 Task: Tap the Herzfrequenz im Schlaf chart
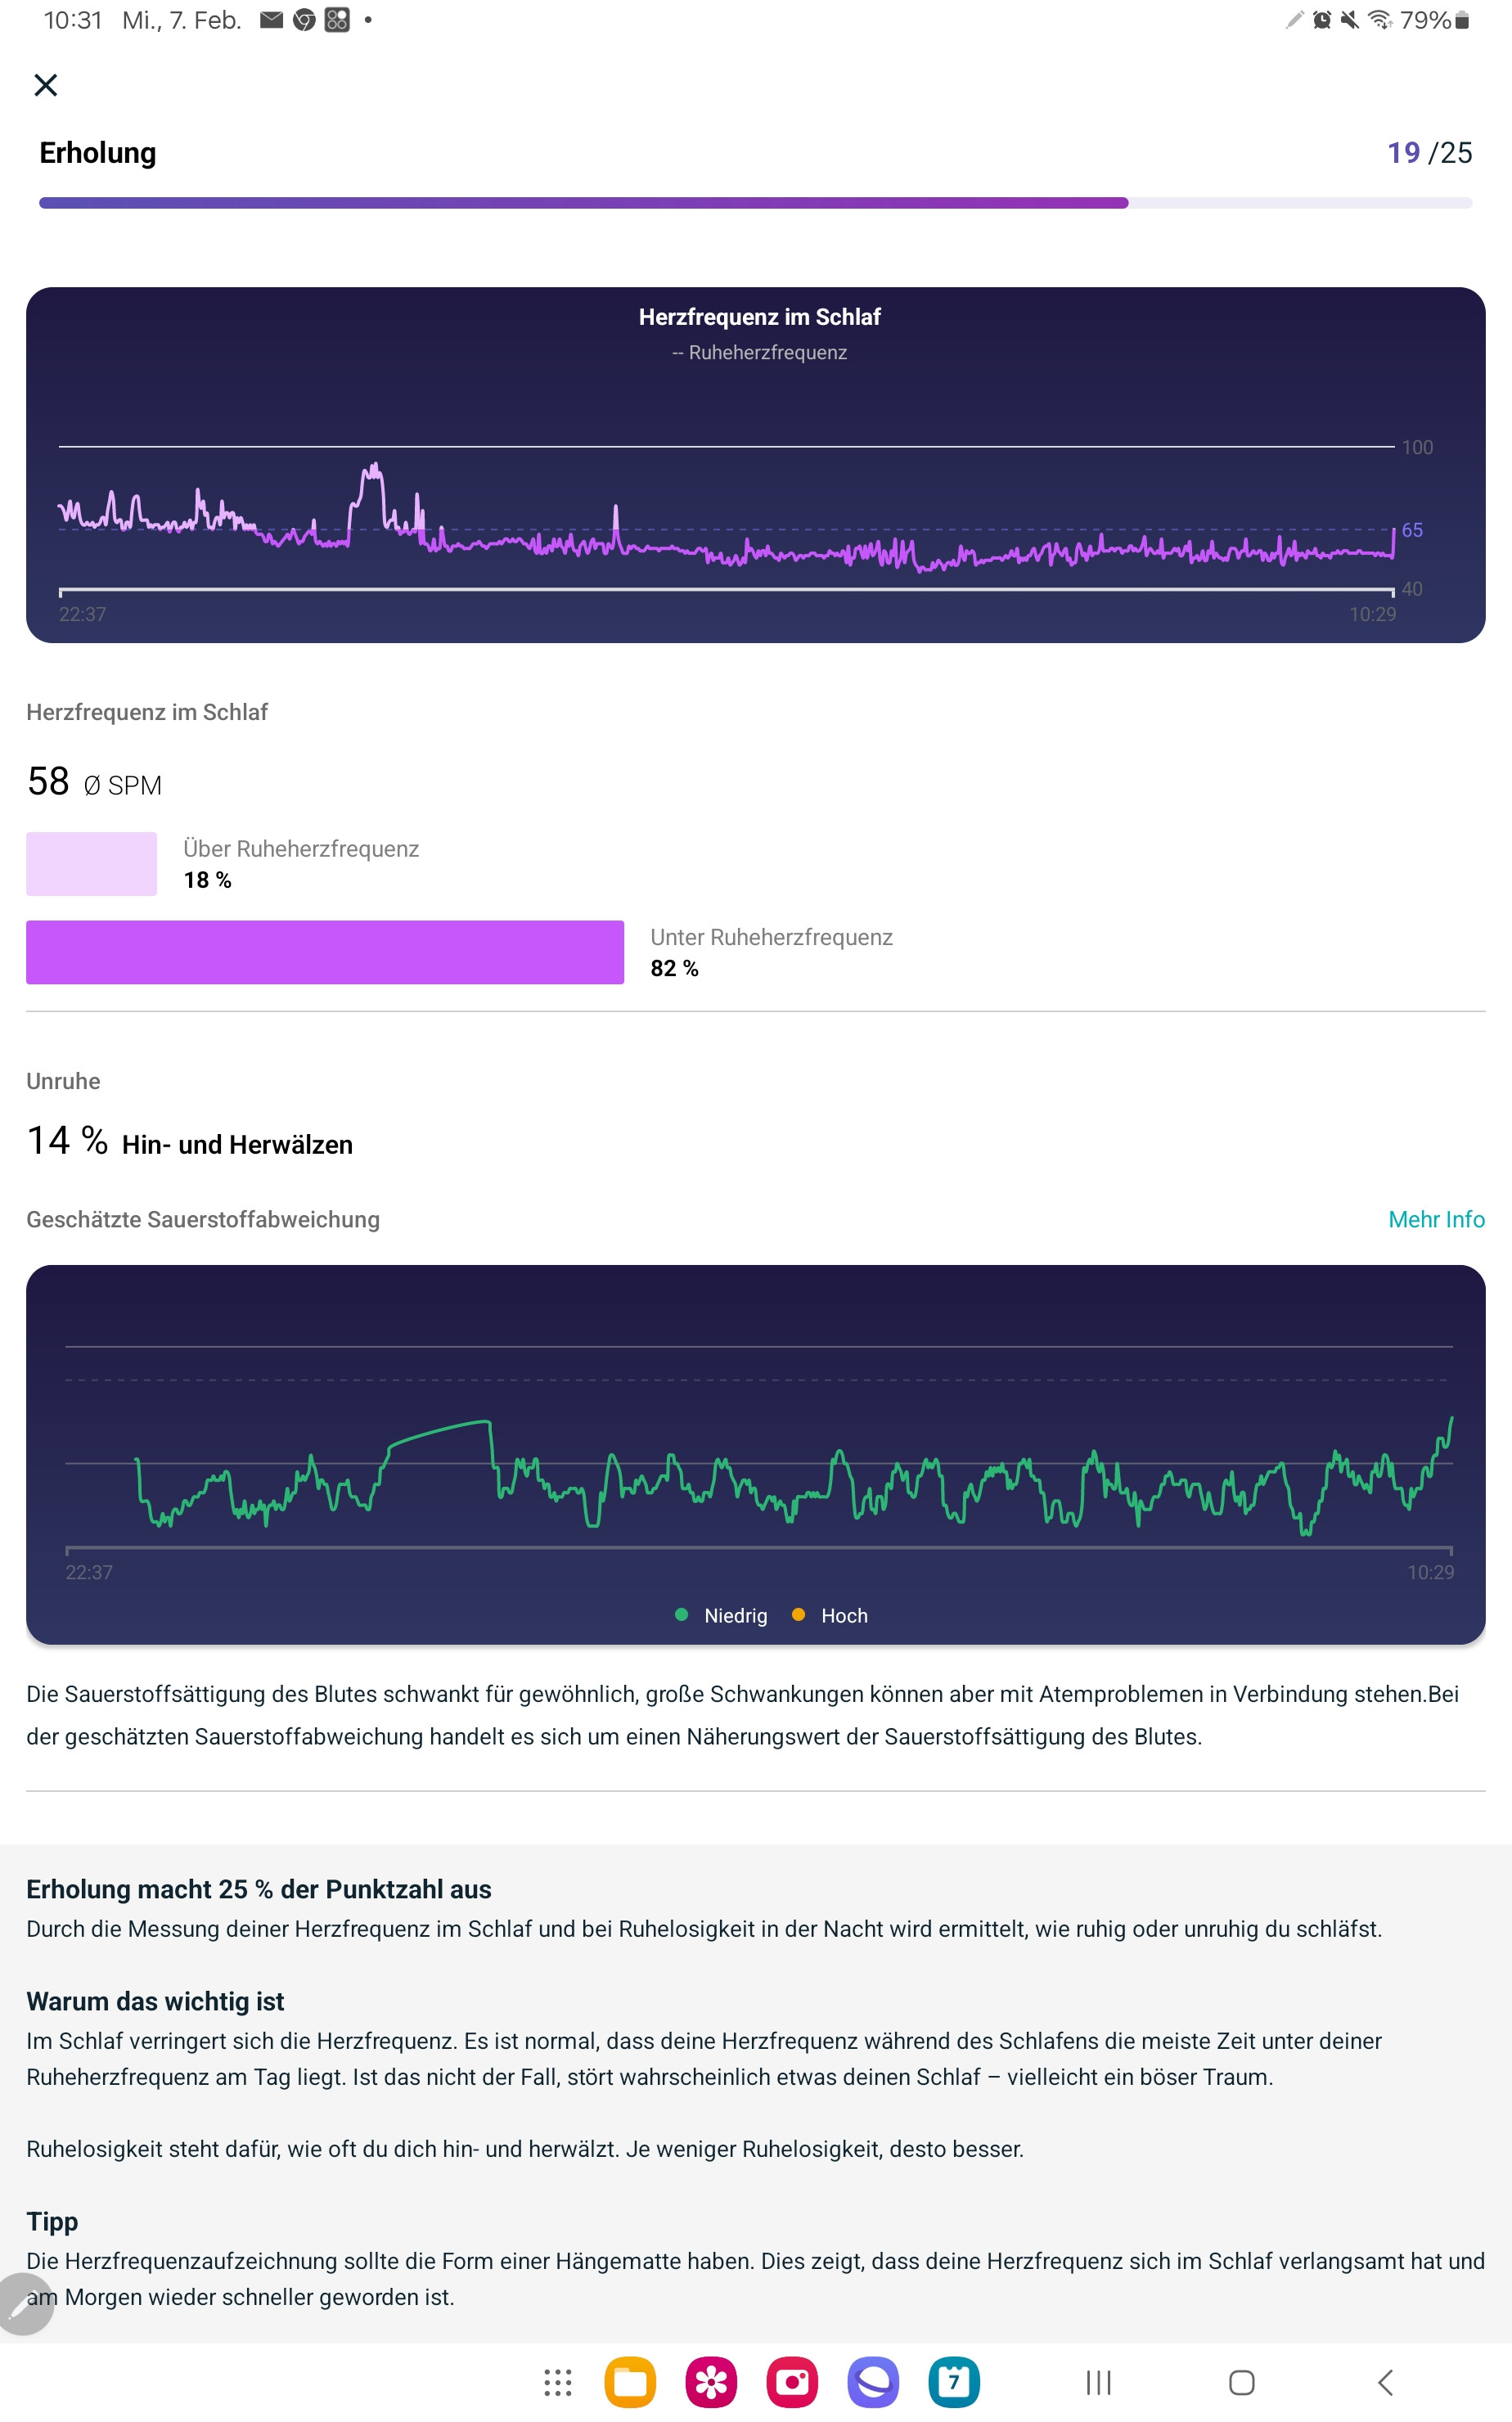click(x=756, y=465)
